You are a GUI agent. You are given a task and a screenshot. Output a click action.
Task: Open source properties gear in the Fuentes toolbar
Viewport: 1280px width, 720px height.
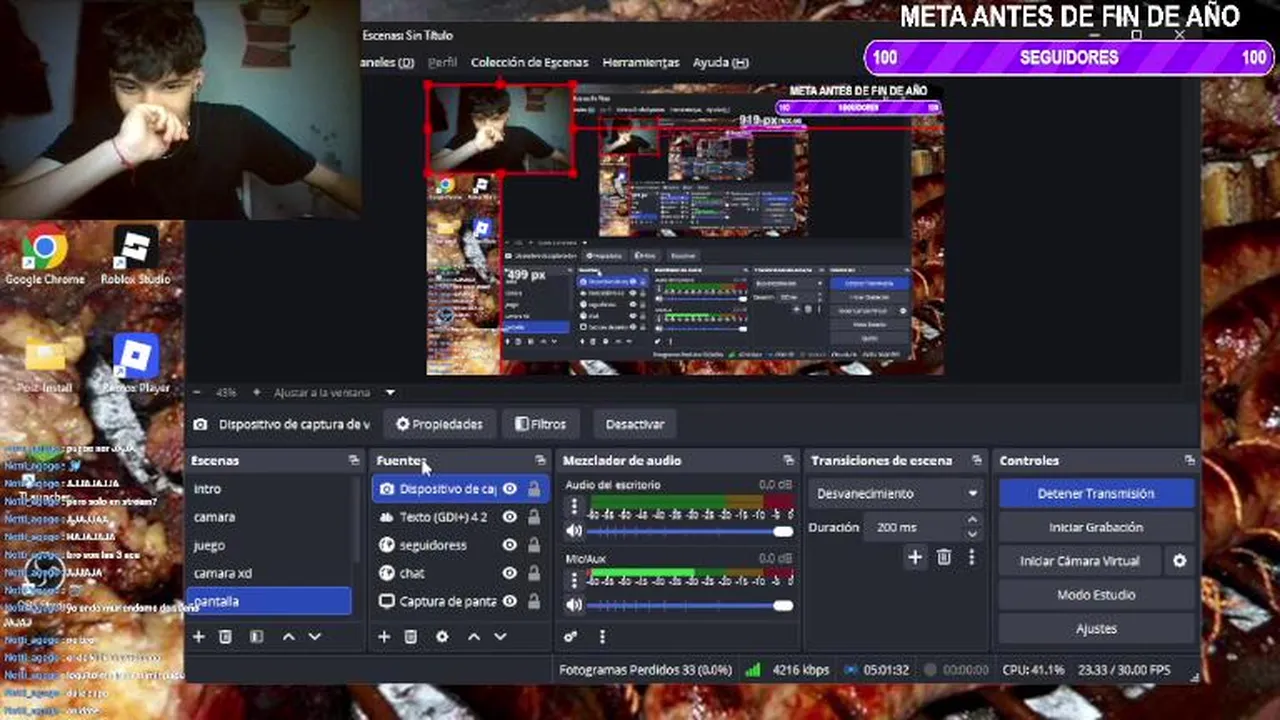coord(442,636)
